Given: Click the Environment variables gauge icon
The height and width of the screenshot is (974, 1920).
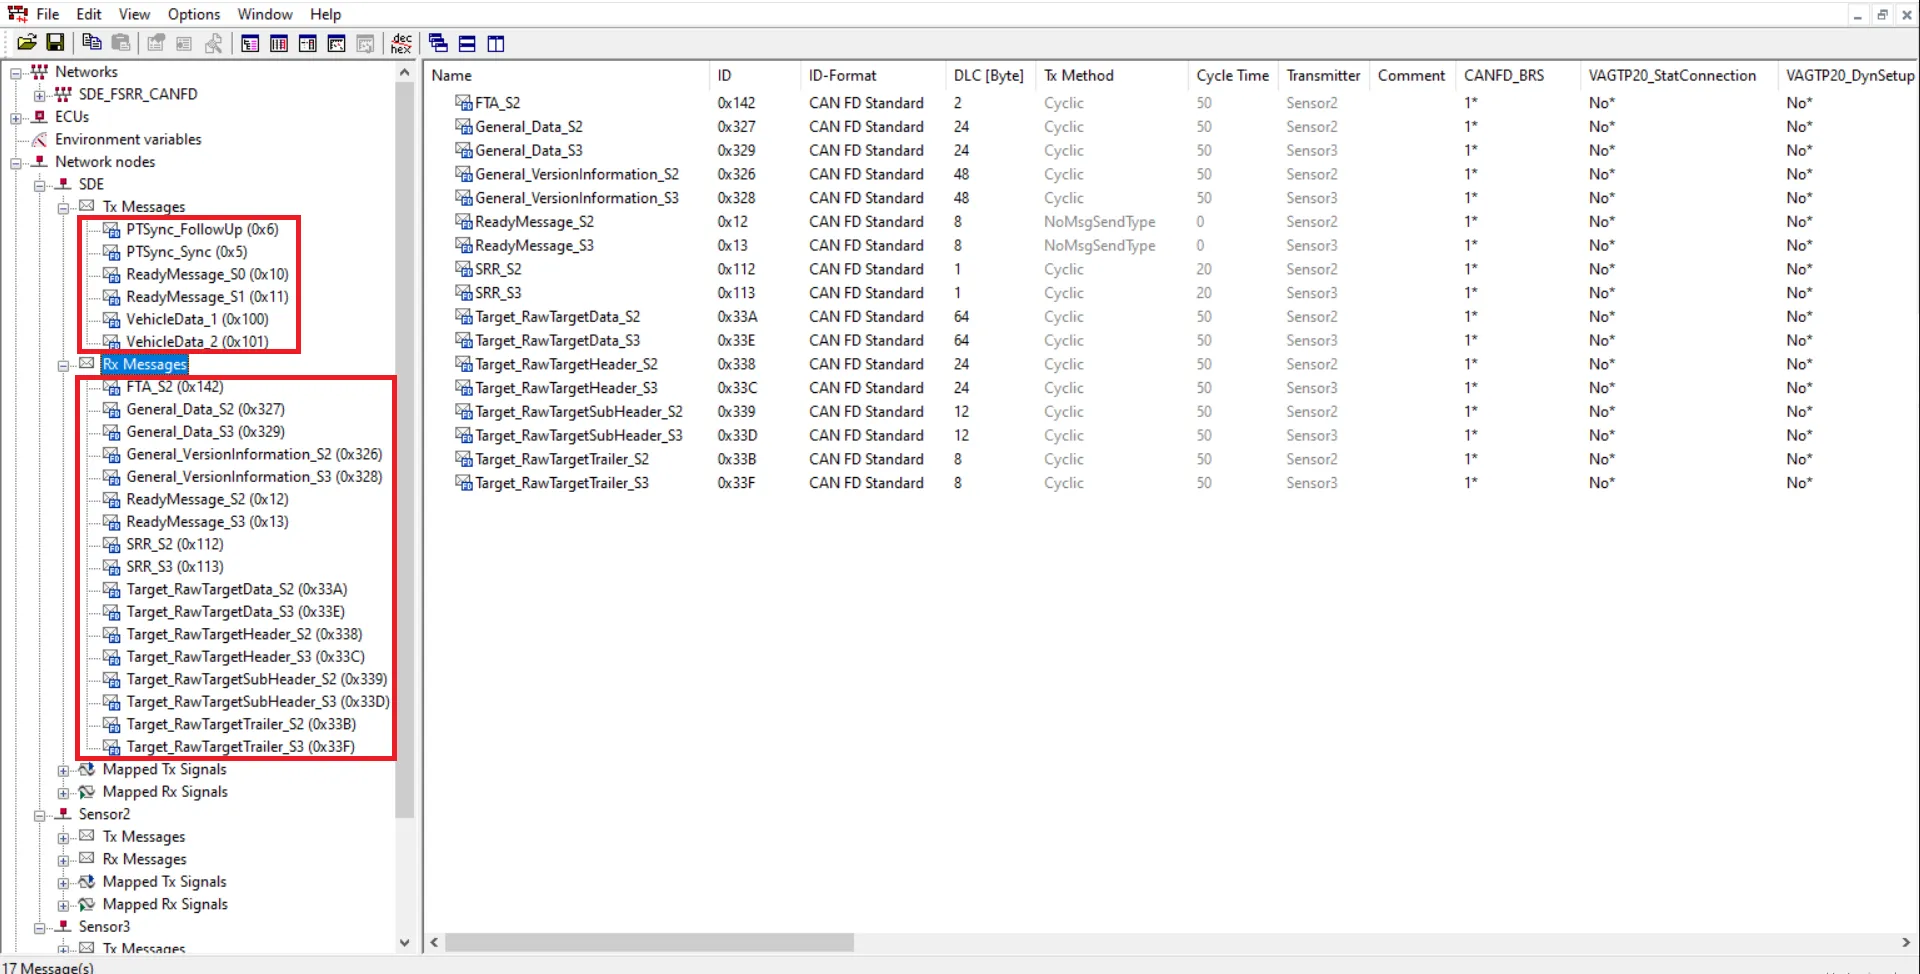Looking at the screenshot, I should click(40, 140).
